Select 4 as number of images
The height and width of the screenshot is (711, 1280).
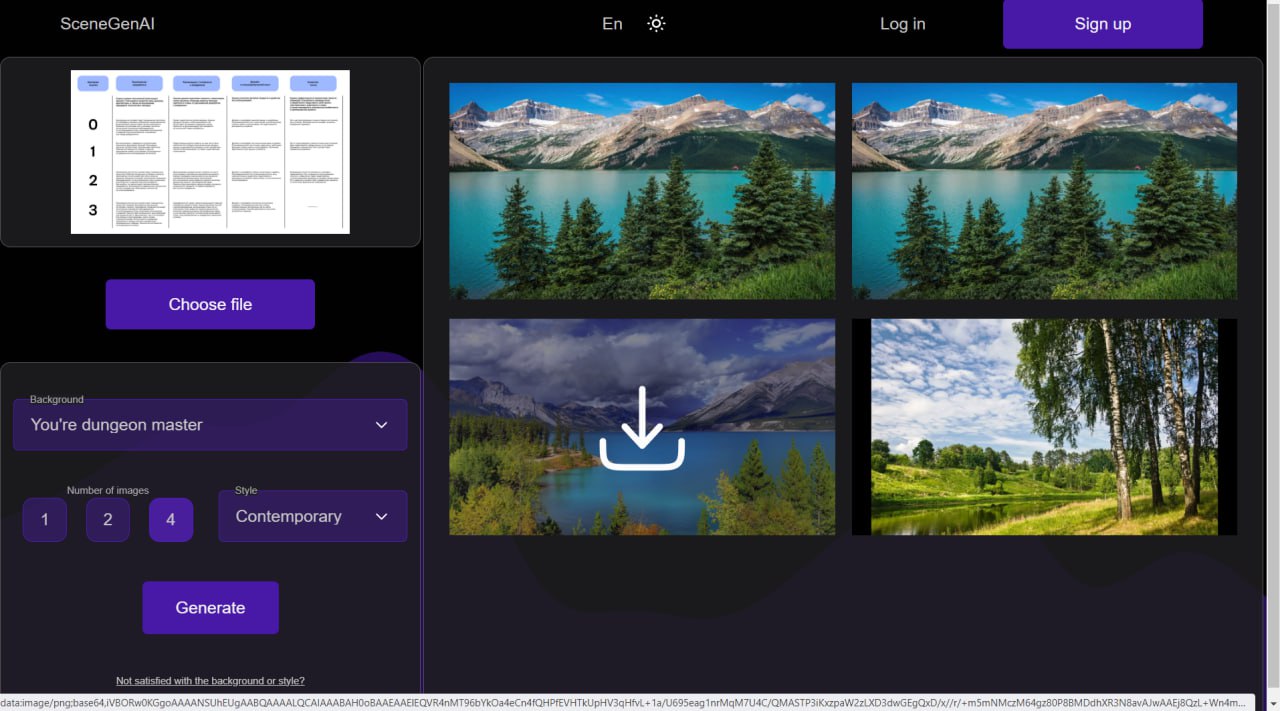[x=171, y=520]
